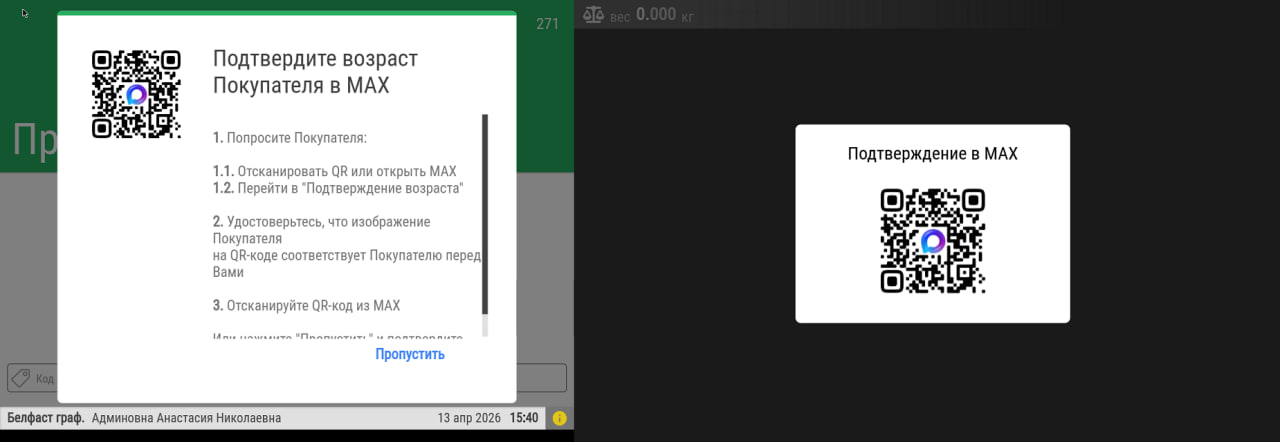
Task: Click the store name Белфаст граф.
Action: pos(46,418)
